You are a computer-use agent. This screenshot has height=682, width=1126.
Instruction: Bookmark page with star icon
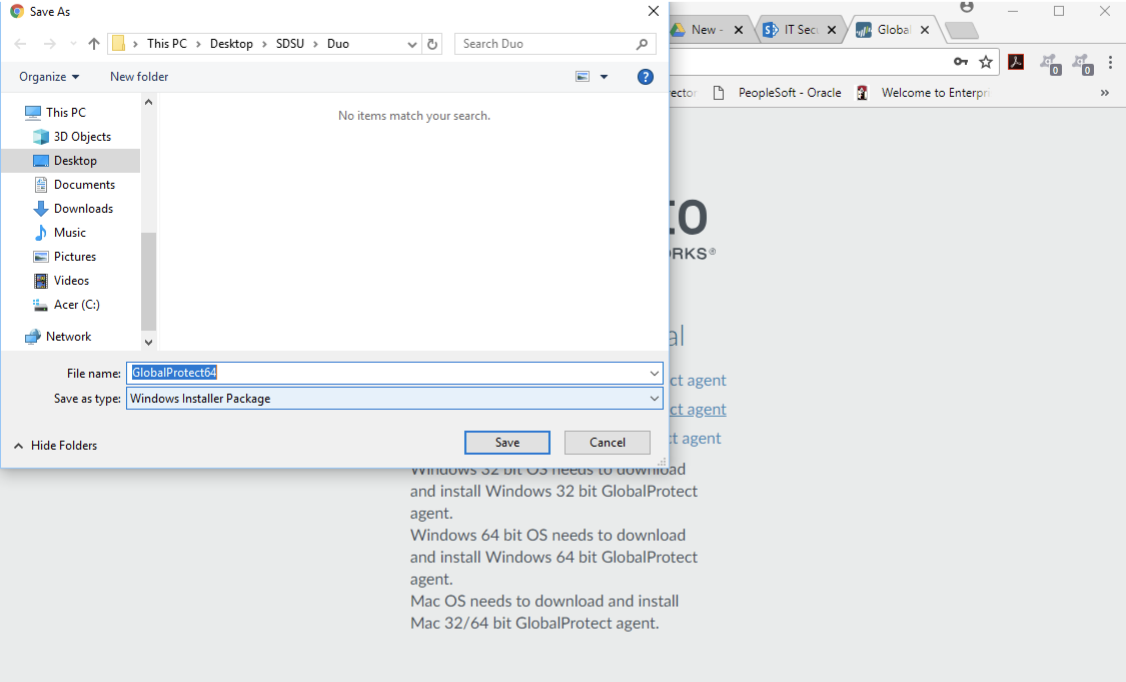pyautogui.click(x=986, y=62)
